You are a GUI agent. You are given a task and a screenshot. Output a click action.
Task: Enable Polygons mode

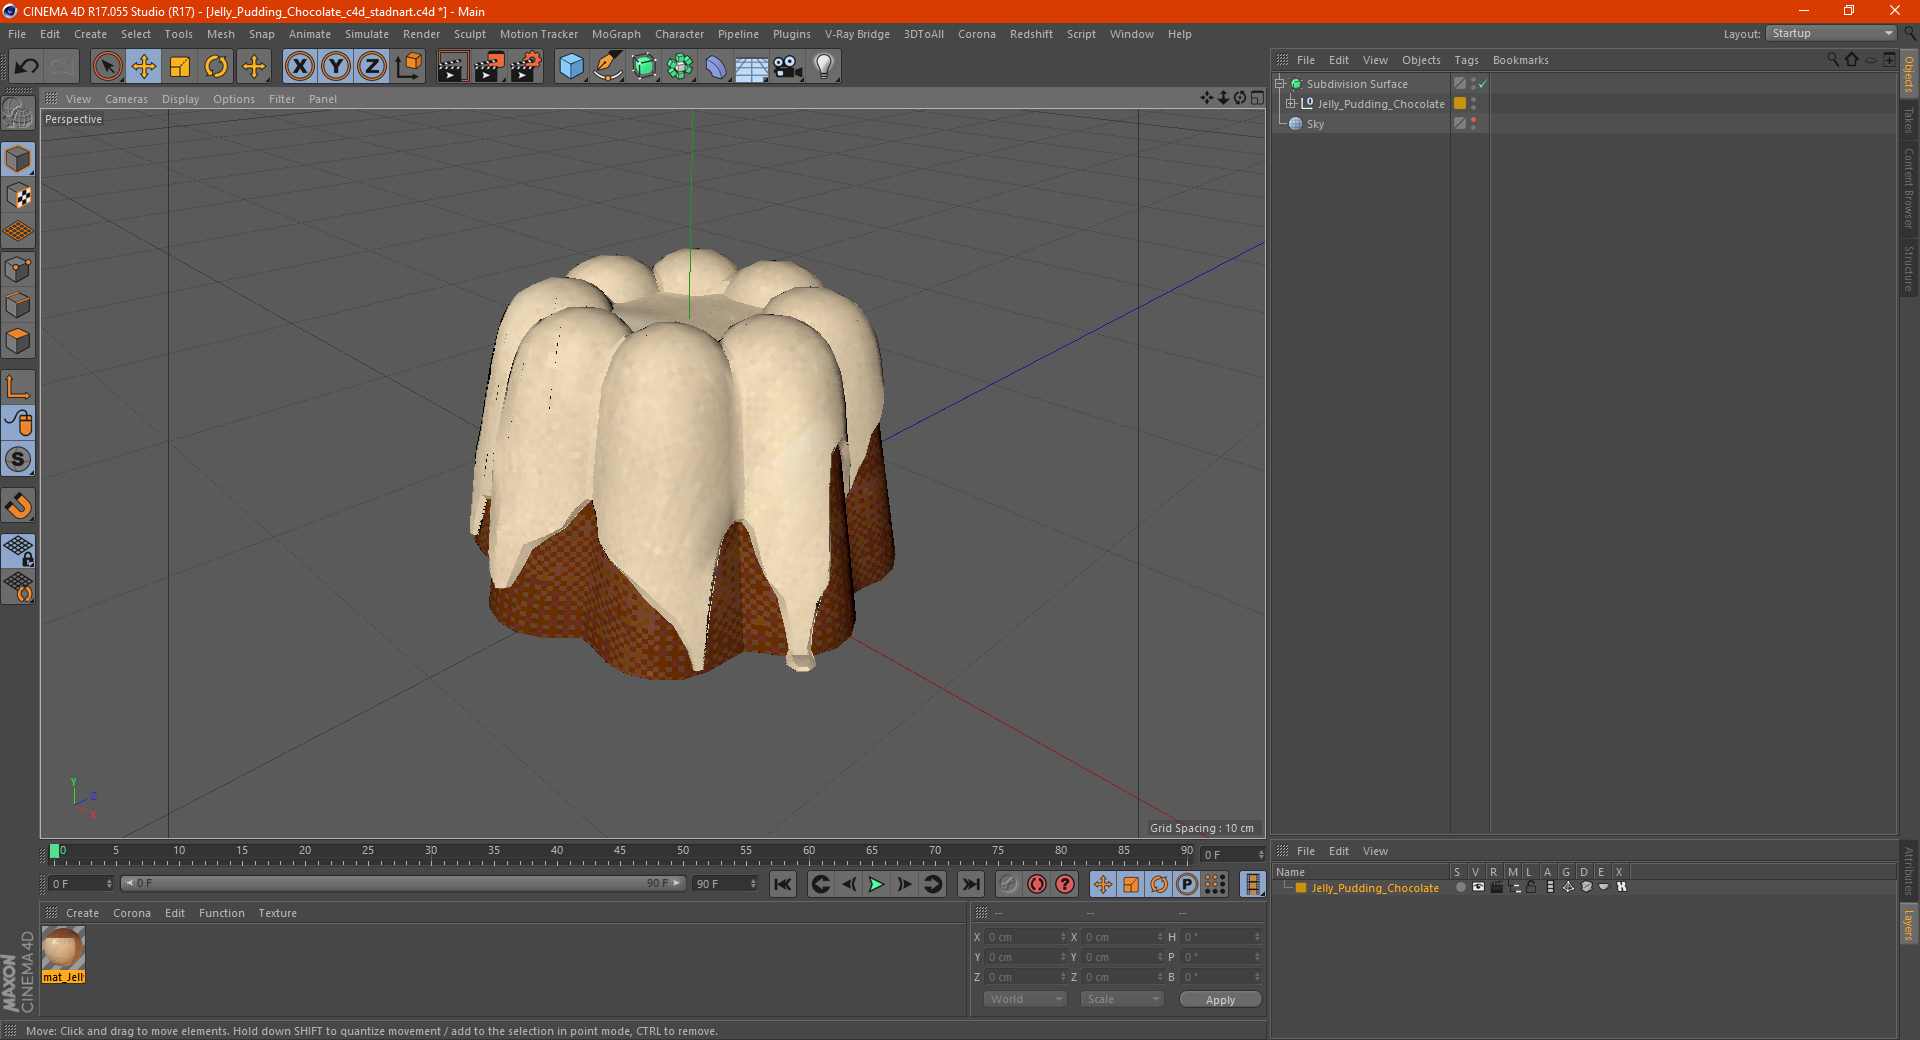coord(19,341)
